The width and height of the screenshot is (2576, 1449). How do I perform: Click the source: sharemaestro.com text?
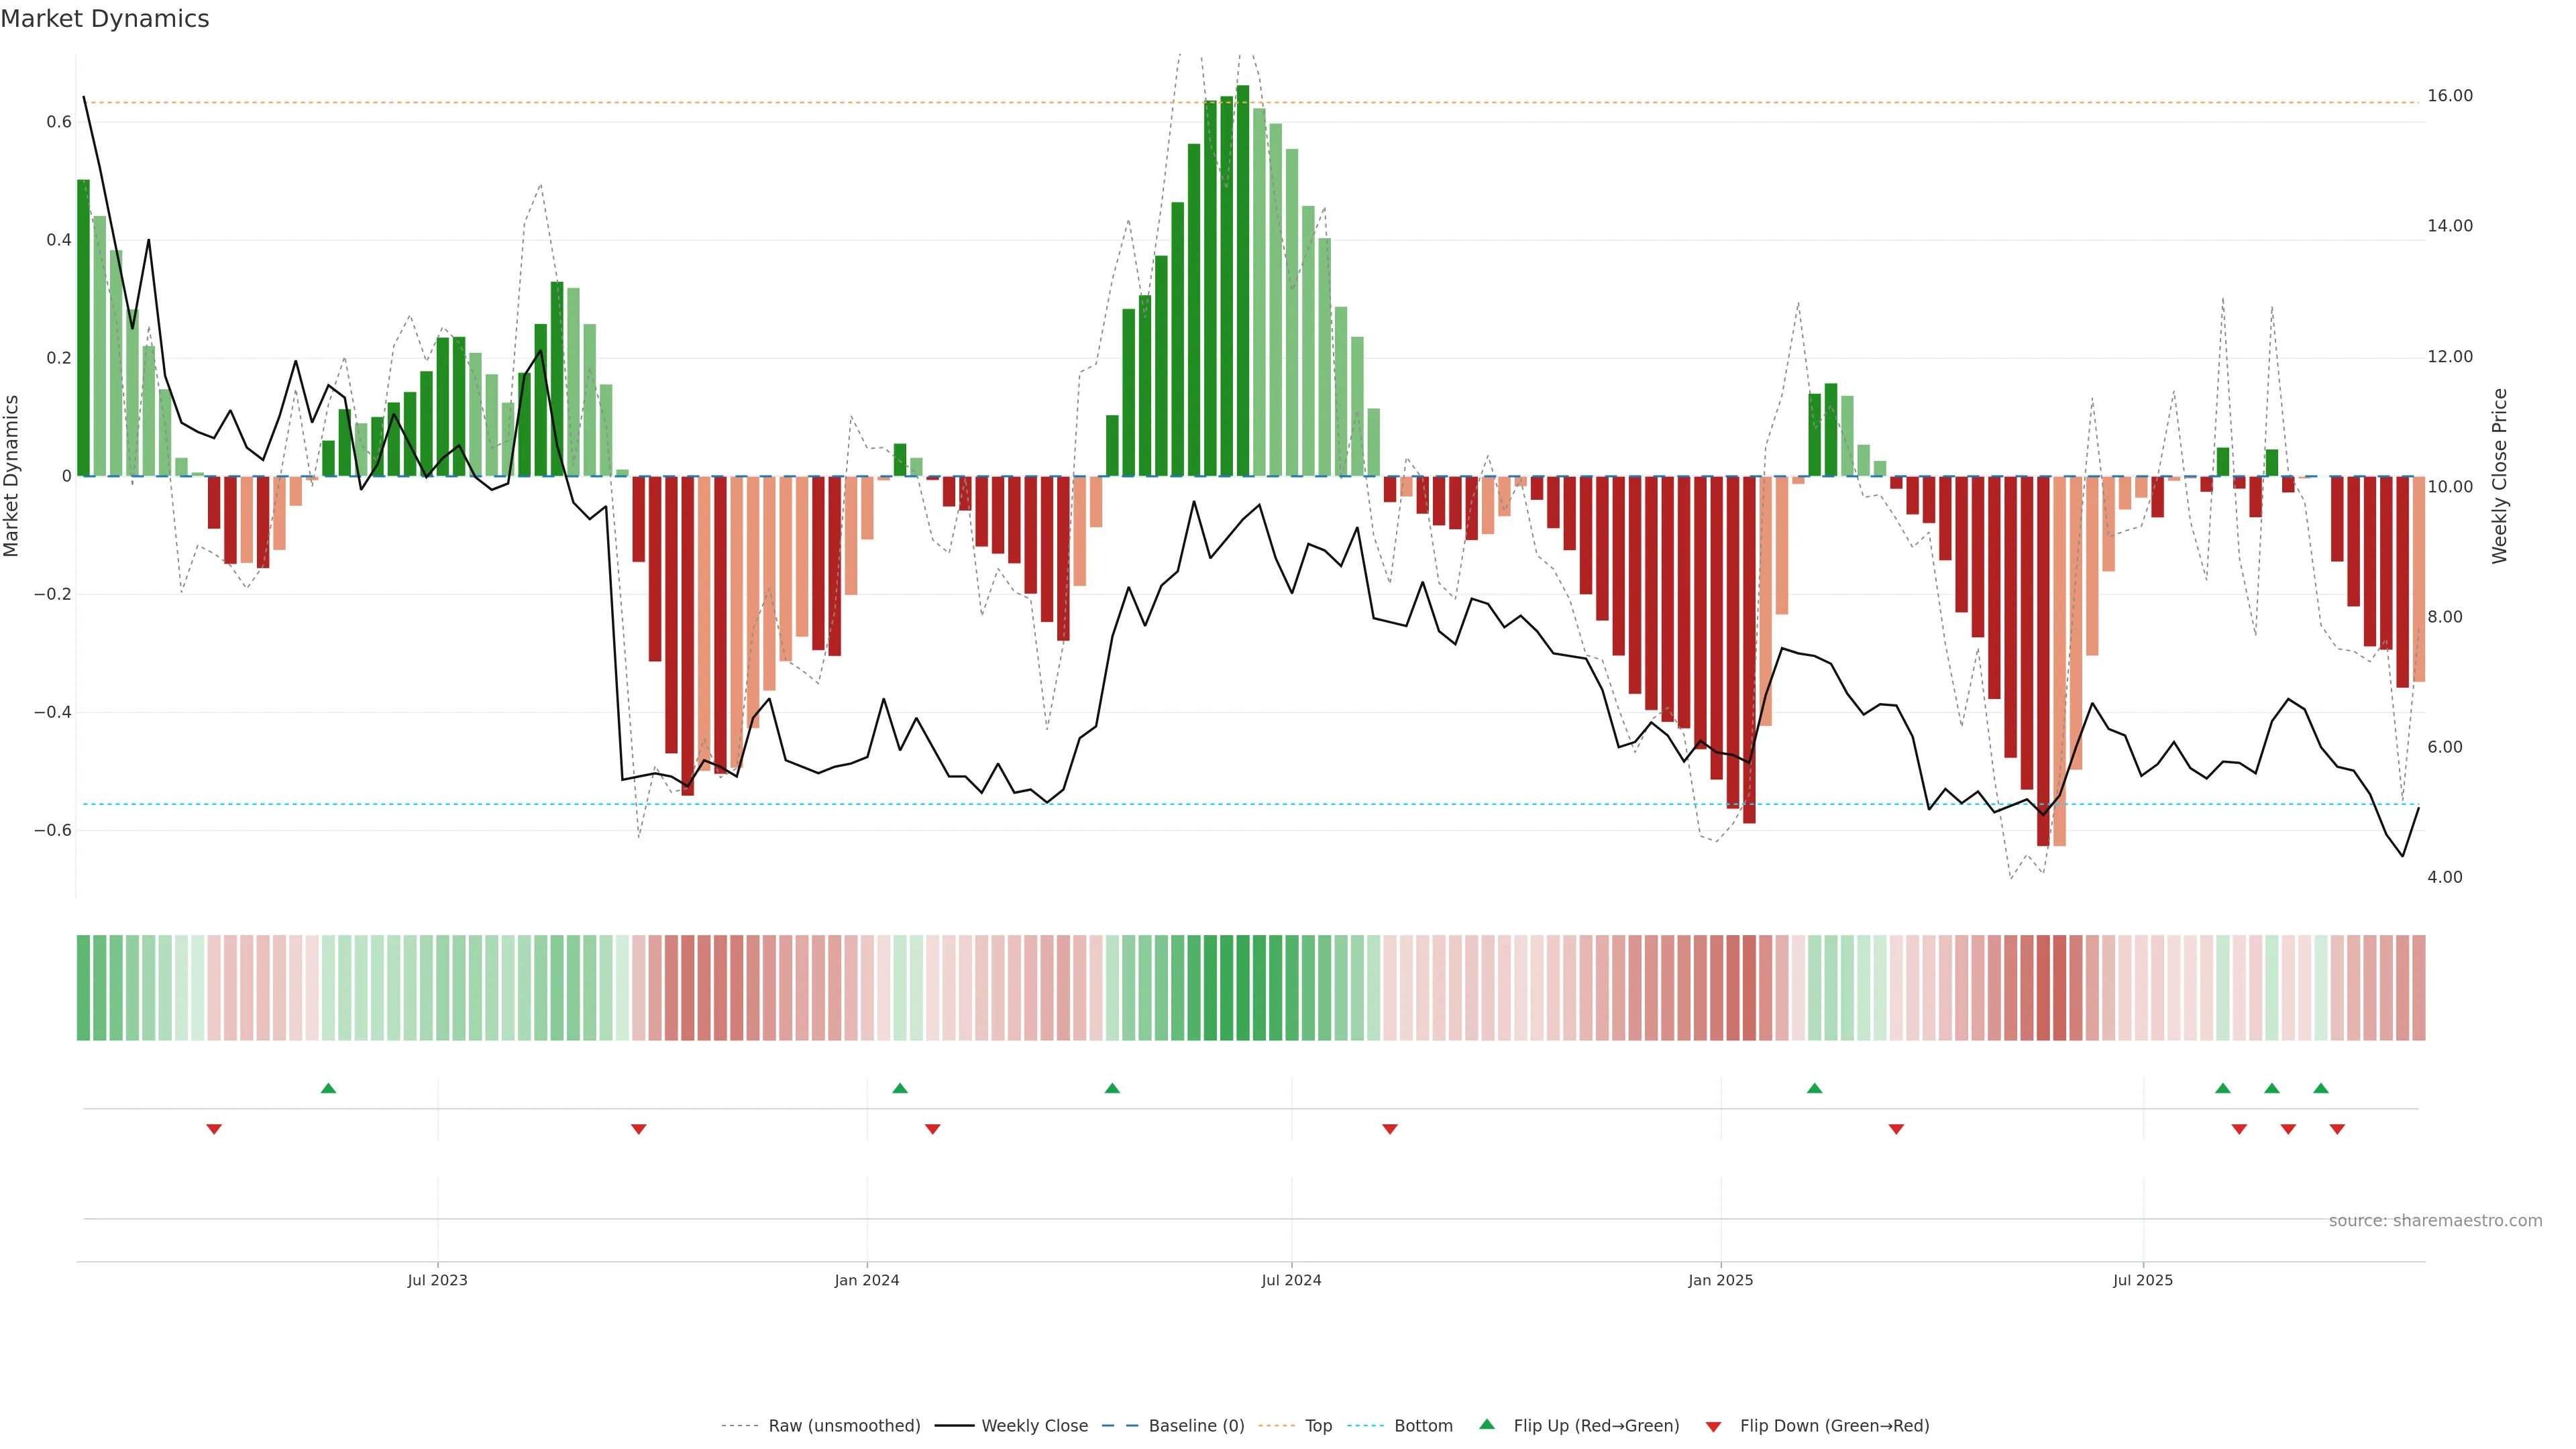coord(2435,1221)
